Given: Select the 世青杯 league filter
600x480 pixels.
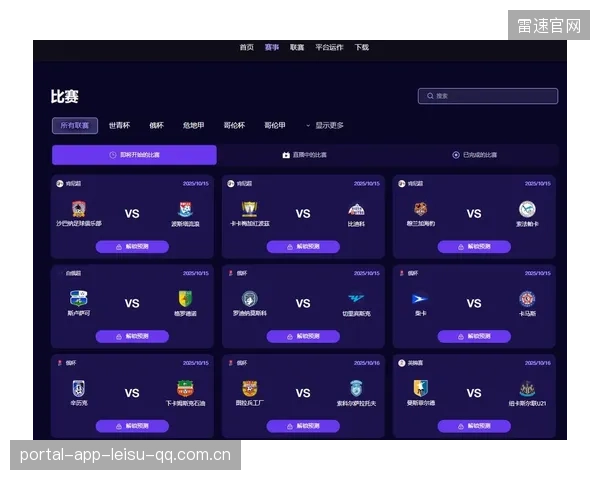Looking at the screenshot, I should click(x=119, y=126).
